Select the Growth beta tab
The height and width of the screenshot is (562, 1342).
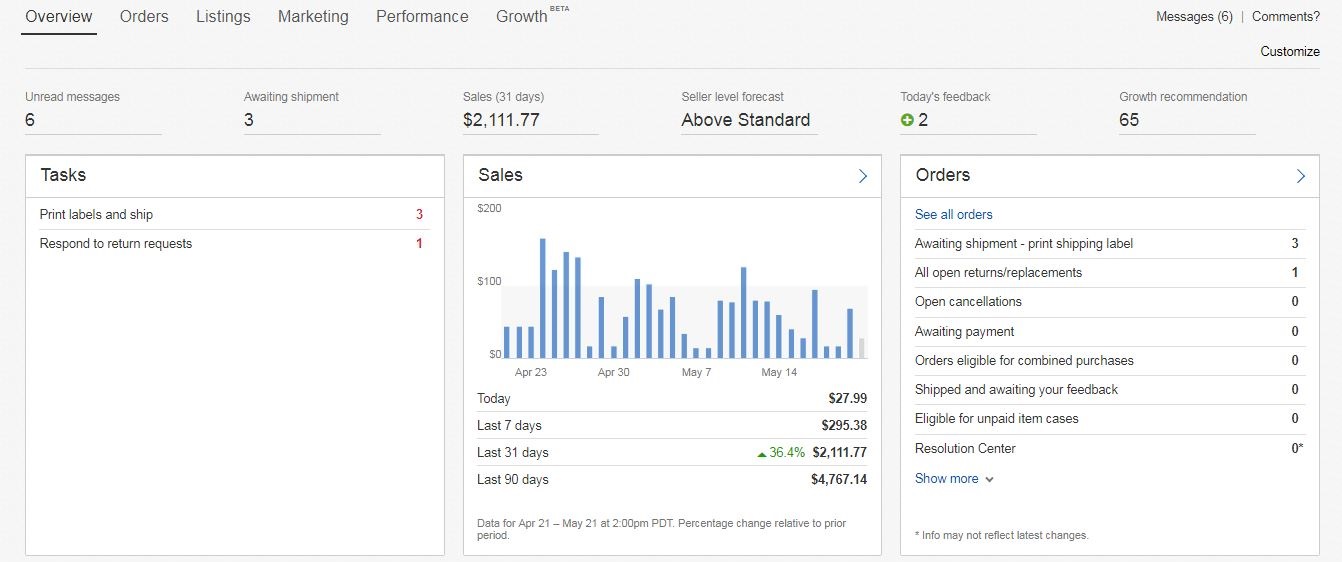pyautogui.click(x=522, y=17)
